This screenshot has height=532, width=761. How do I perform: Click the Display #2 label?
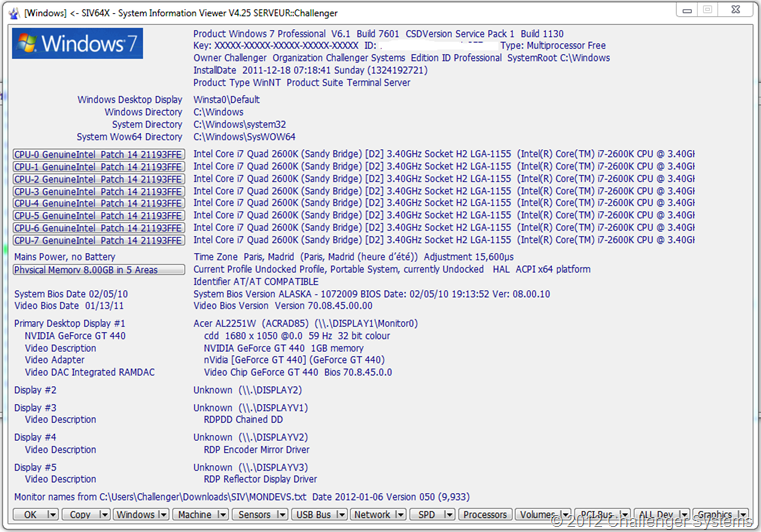point(35,390)
